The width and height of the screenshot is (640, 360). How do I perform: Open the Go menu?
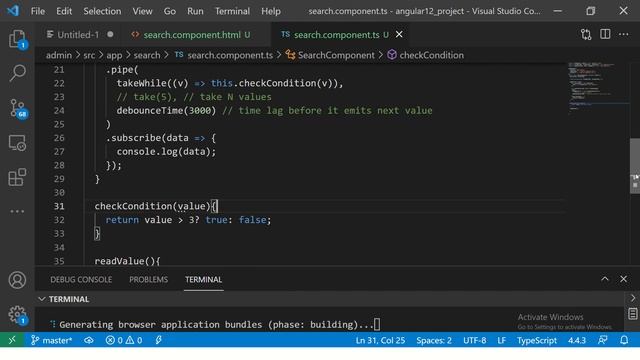point(170,11)
